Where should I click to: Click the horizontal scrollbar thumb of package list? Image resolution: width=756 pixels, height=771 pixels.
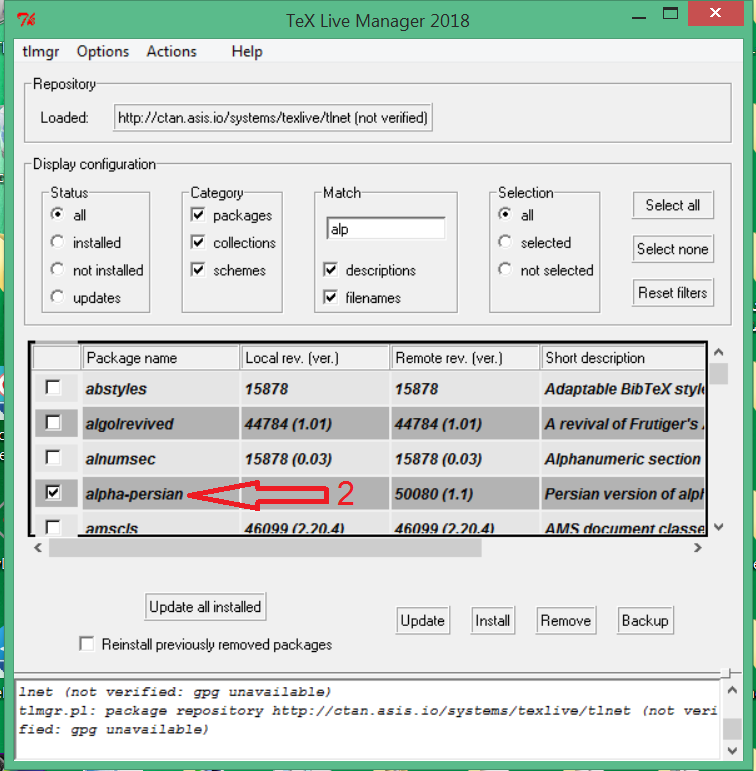pos(265,547)
